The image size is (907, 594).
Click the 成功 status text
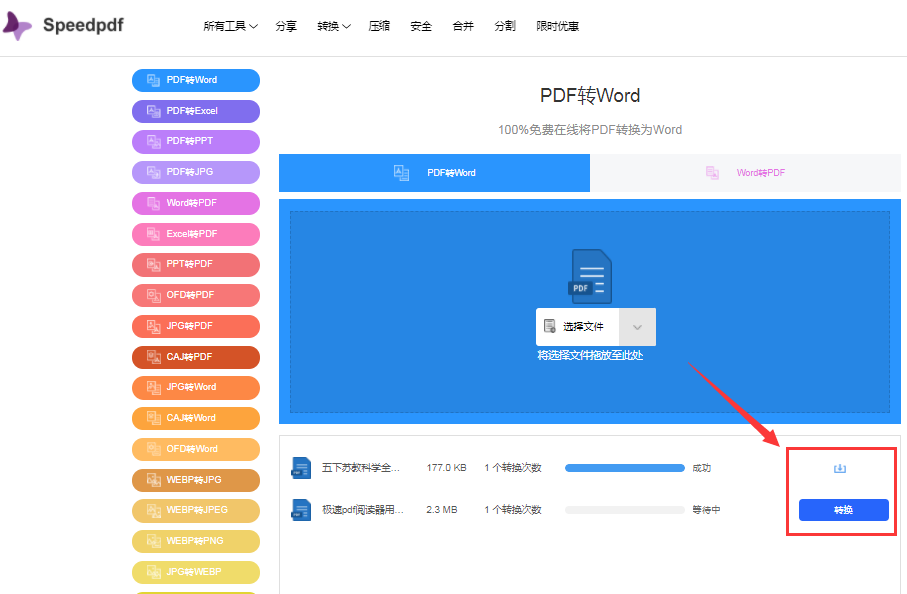tap(702, 468)
